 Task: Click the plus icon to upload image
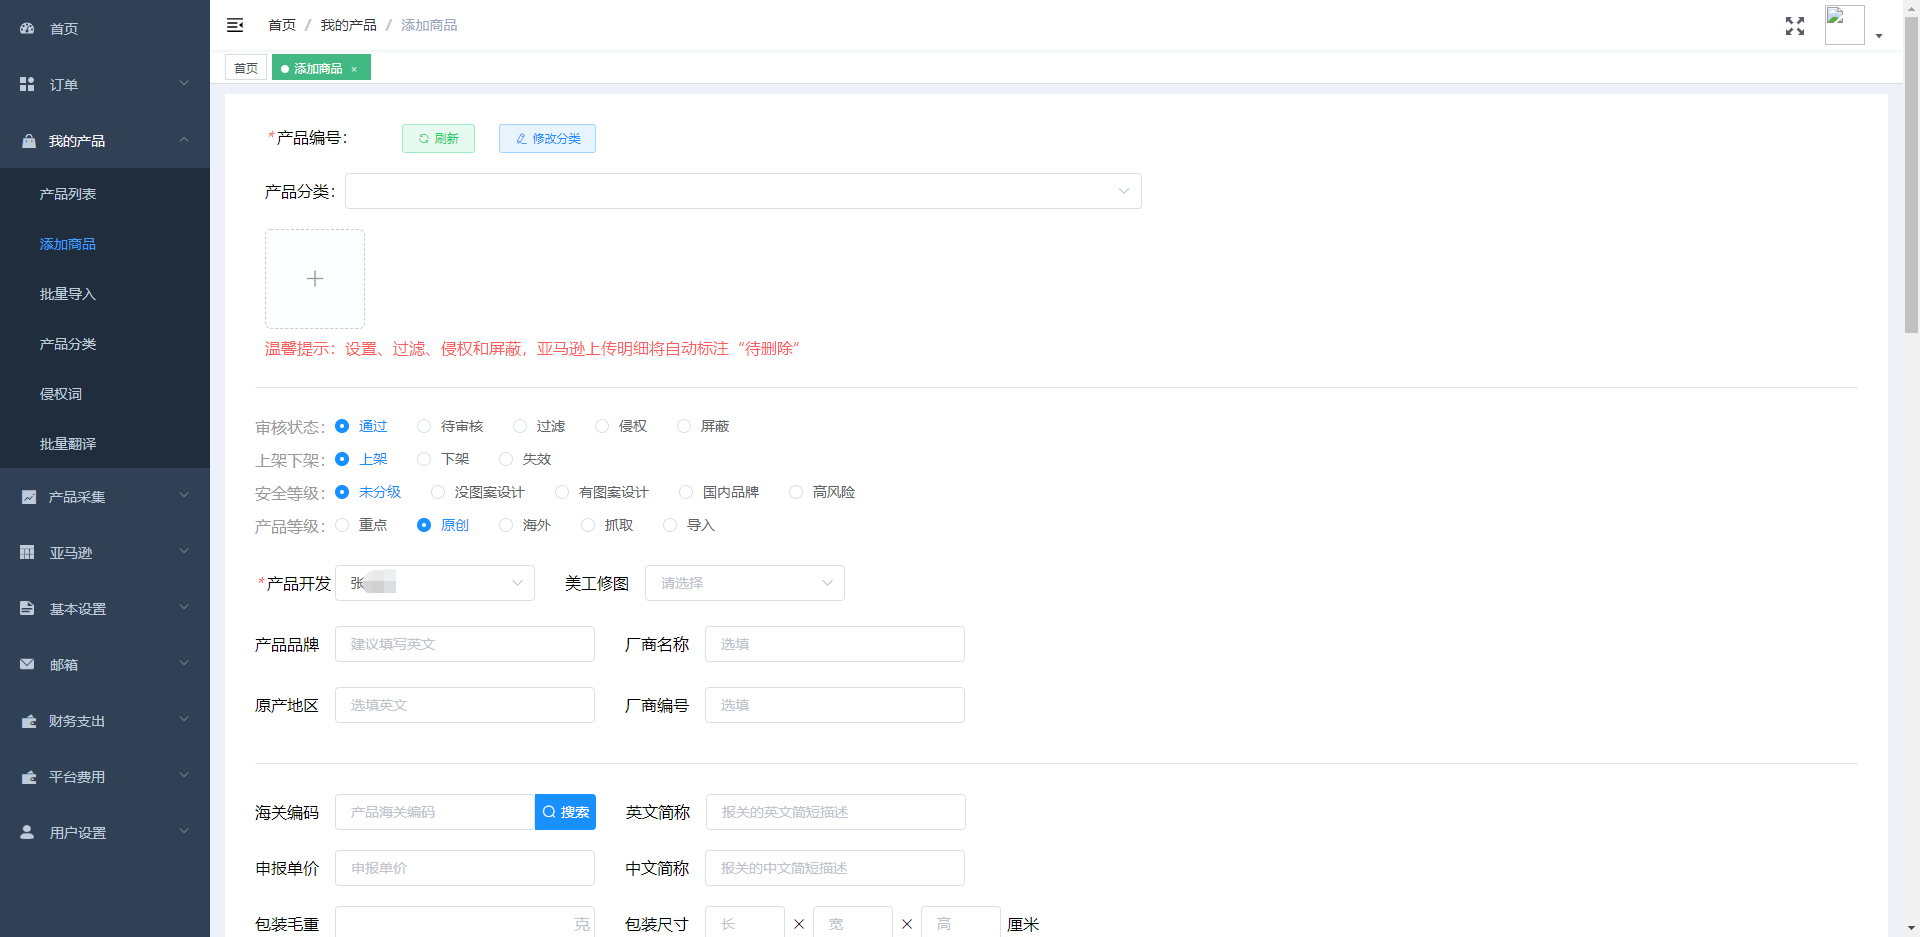(315, 279)
